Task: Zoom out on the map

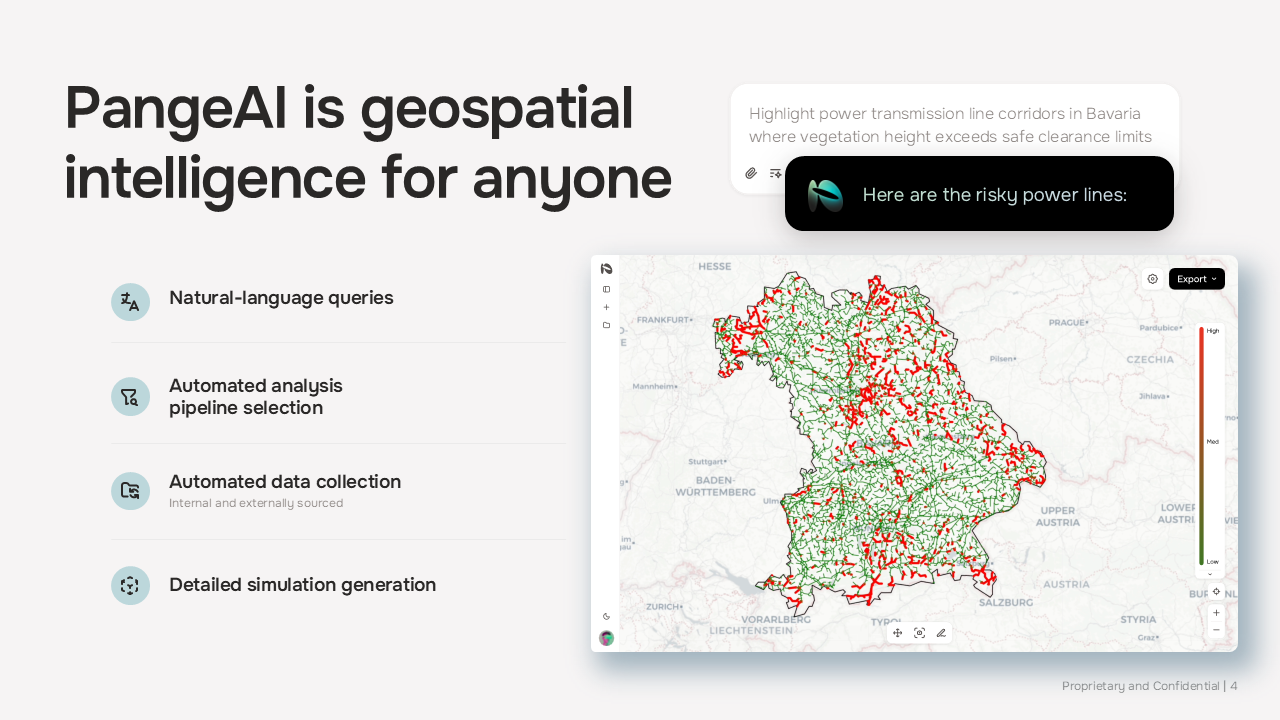Action: [x=1216, y=630]
